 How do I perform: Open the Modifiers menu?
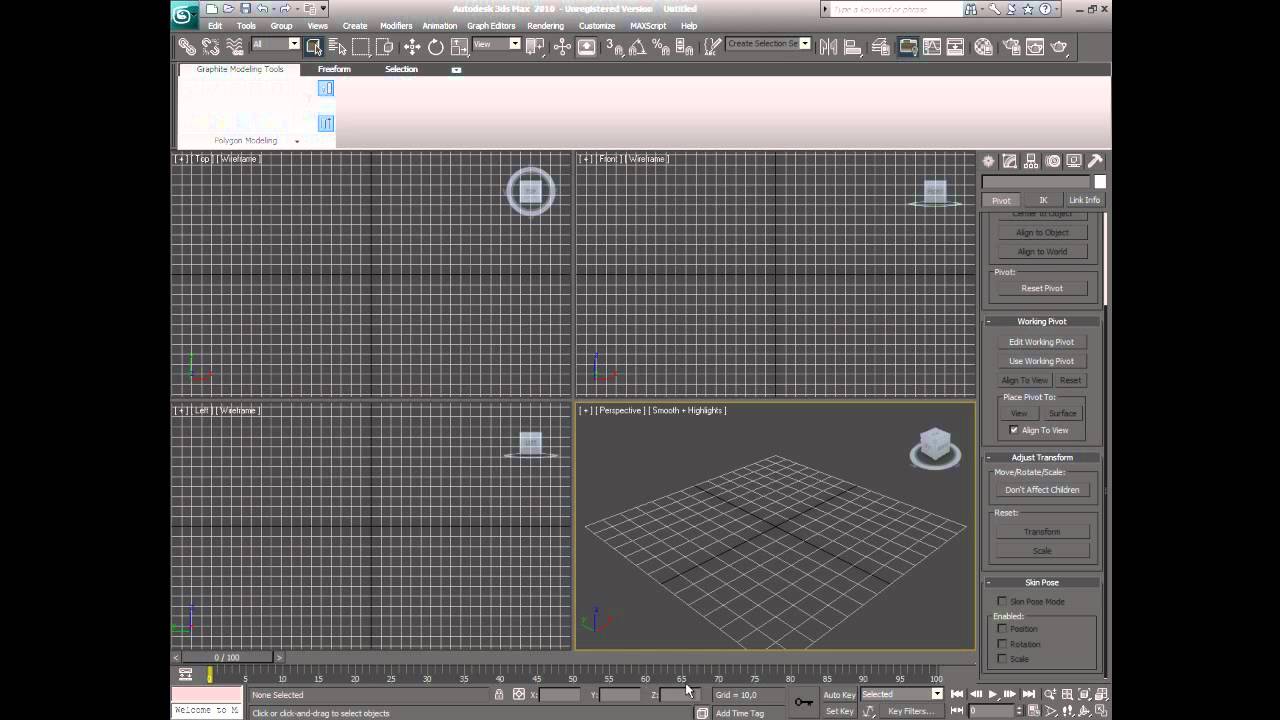[396, 26]
